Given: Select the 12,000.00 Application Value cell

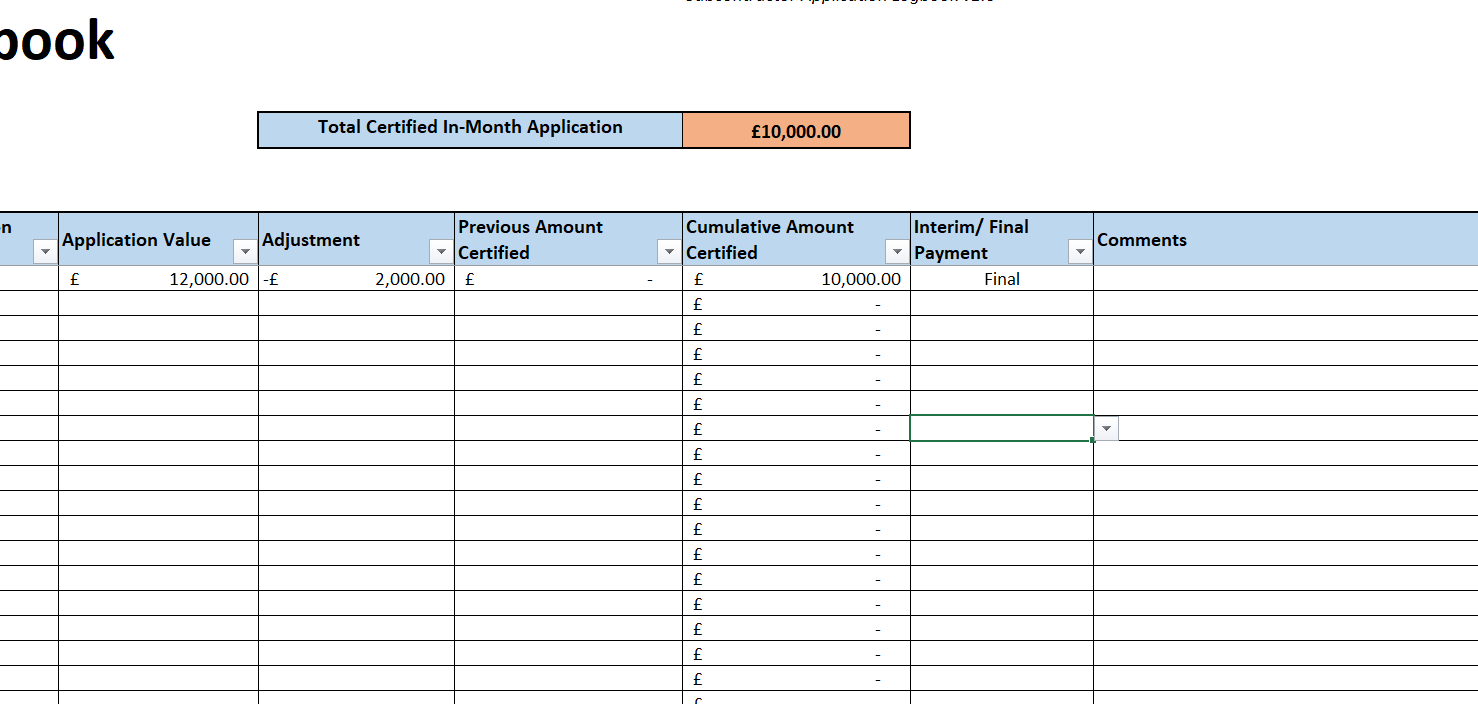Looking at the screenshot, I should 158,279.
